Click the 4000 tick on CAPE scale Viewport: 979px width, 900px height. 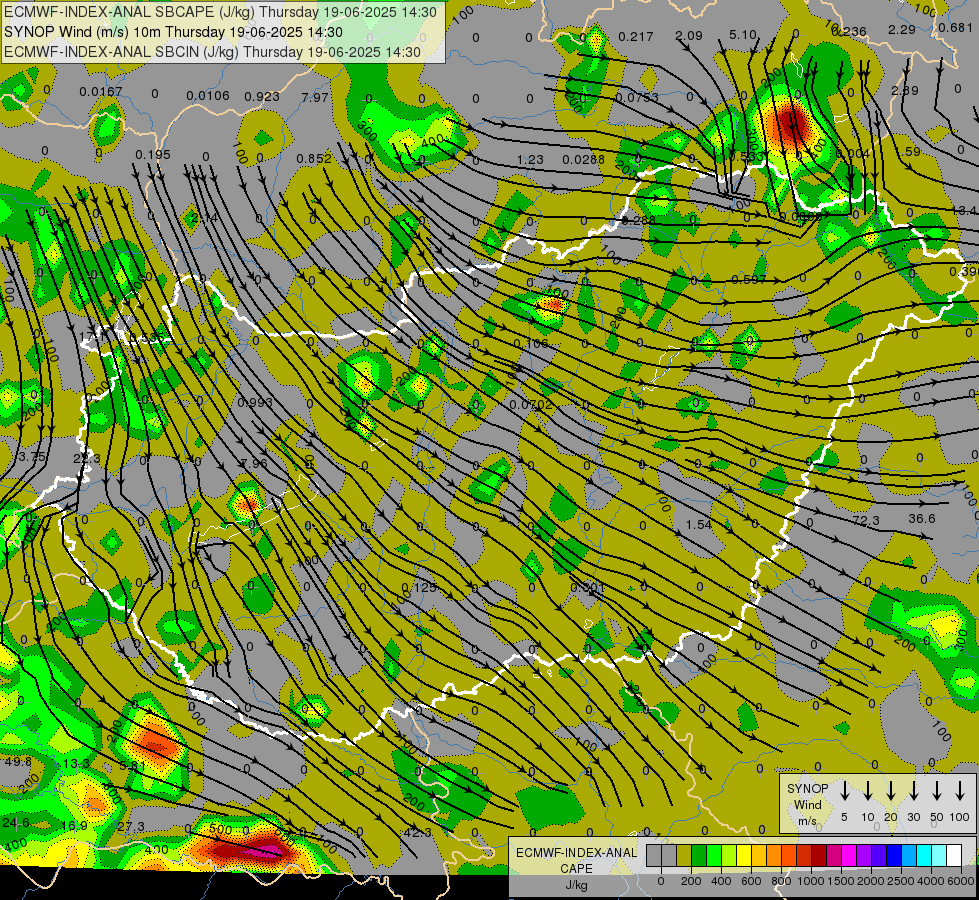point(930,881)
